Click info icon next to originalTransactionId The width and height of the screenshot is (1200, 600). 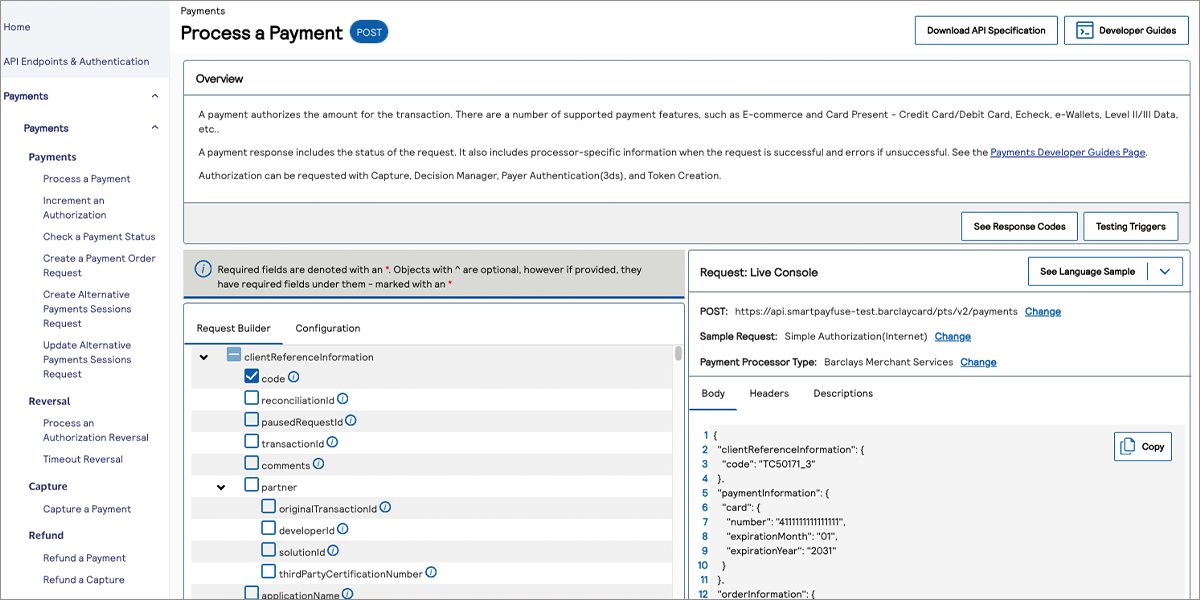coord(385,508)
